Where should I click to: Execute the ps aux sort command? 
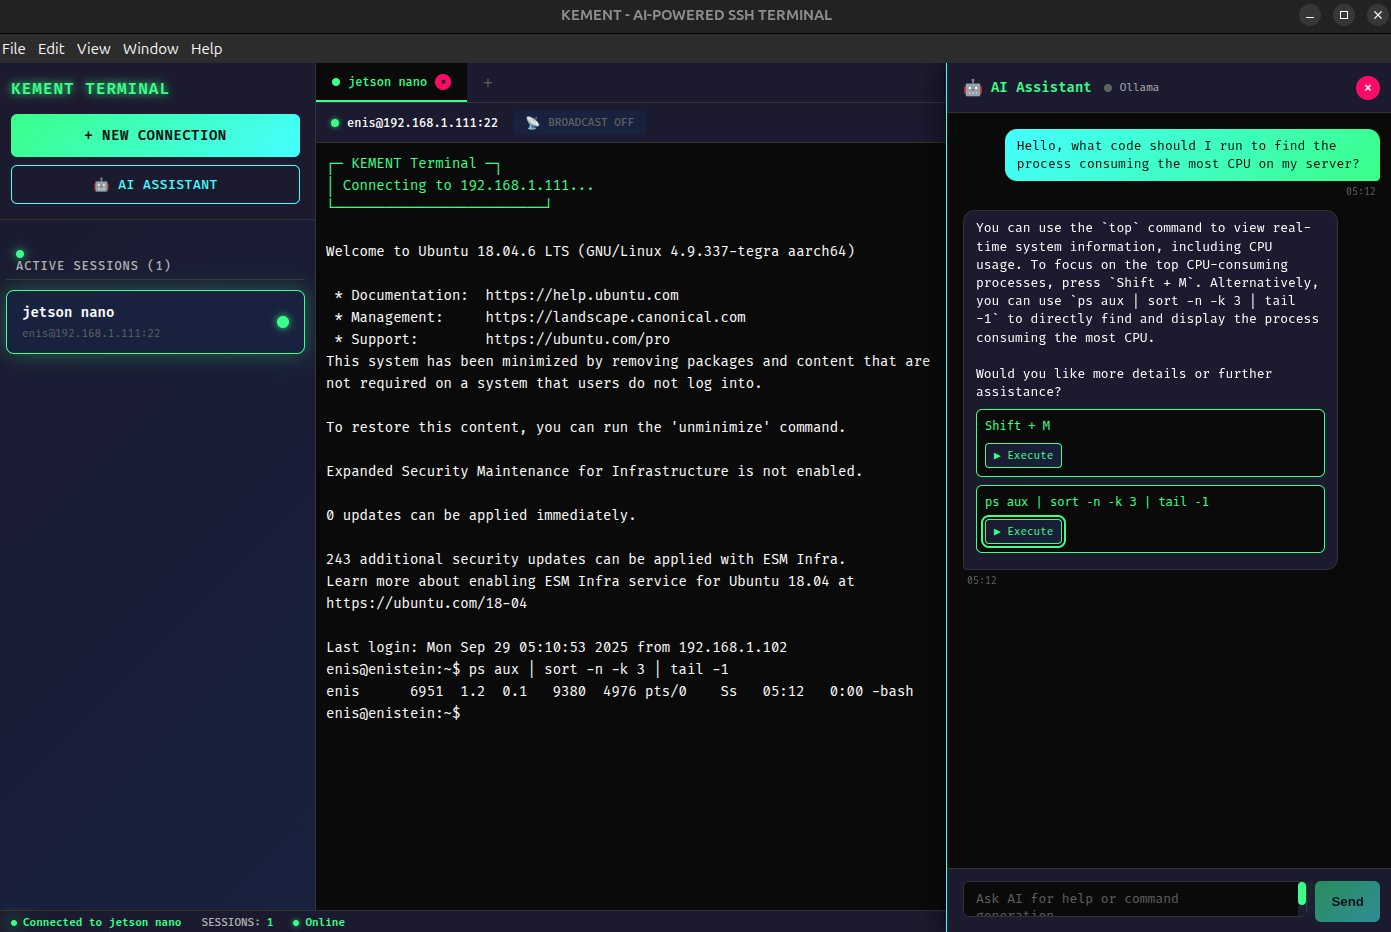point(1024,532)
